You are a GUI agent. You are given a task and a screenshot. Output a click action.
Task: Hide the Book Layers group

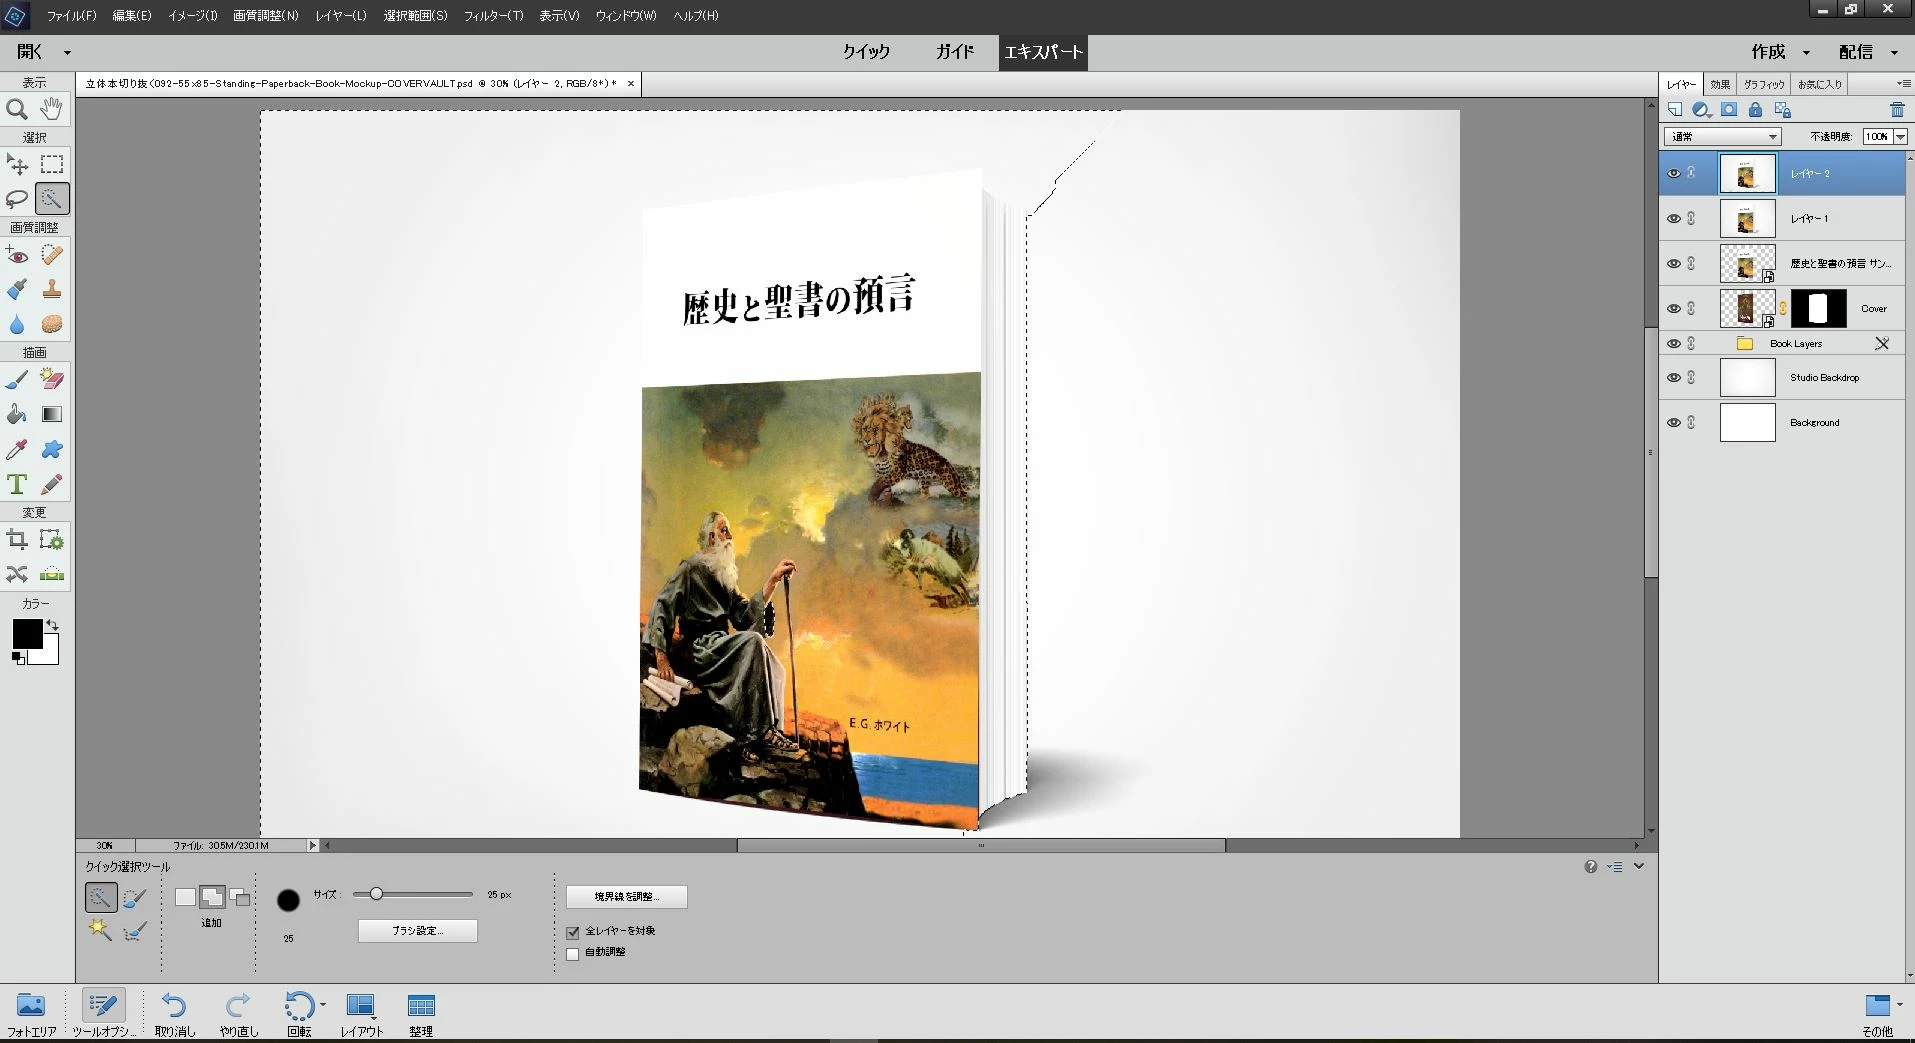(1673, 343)
